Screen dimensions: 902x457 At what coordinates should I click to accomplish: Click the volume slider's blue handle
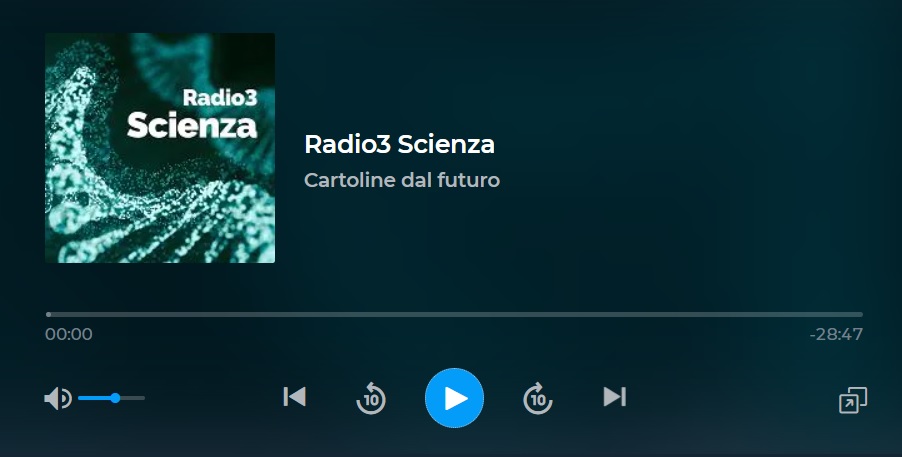click(115, 398)
